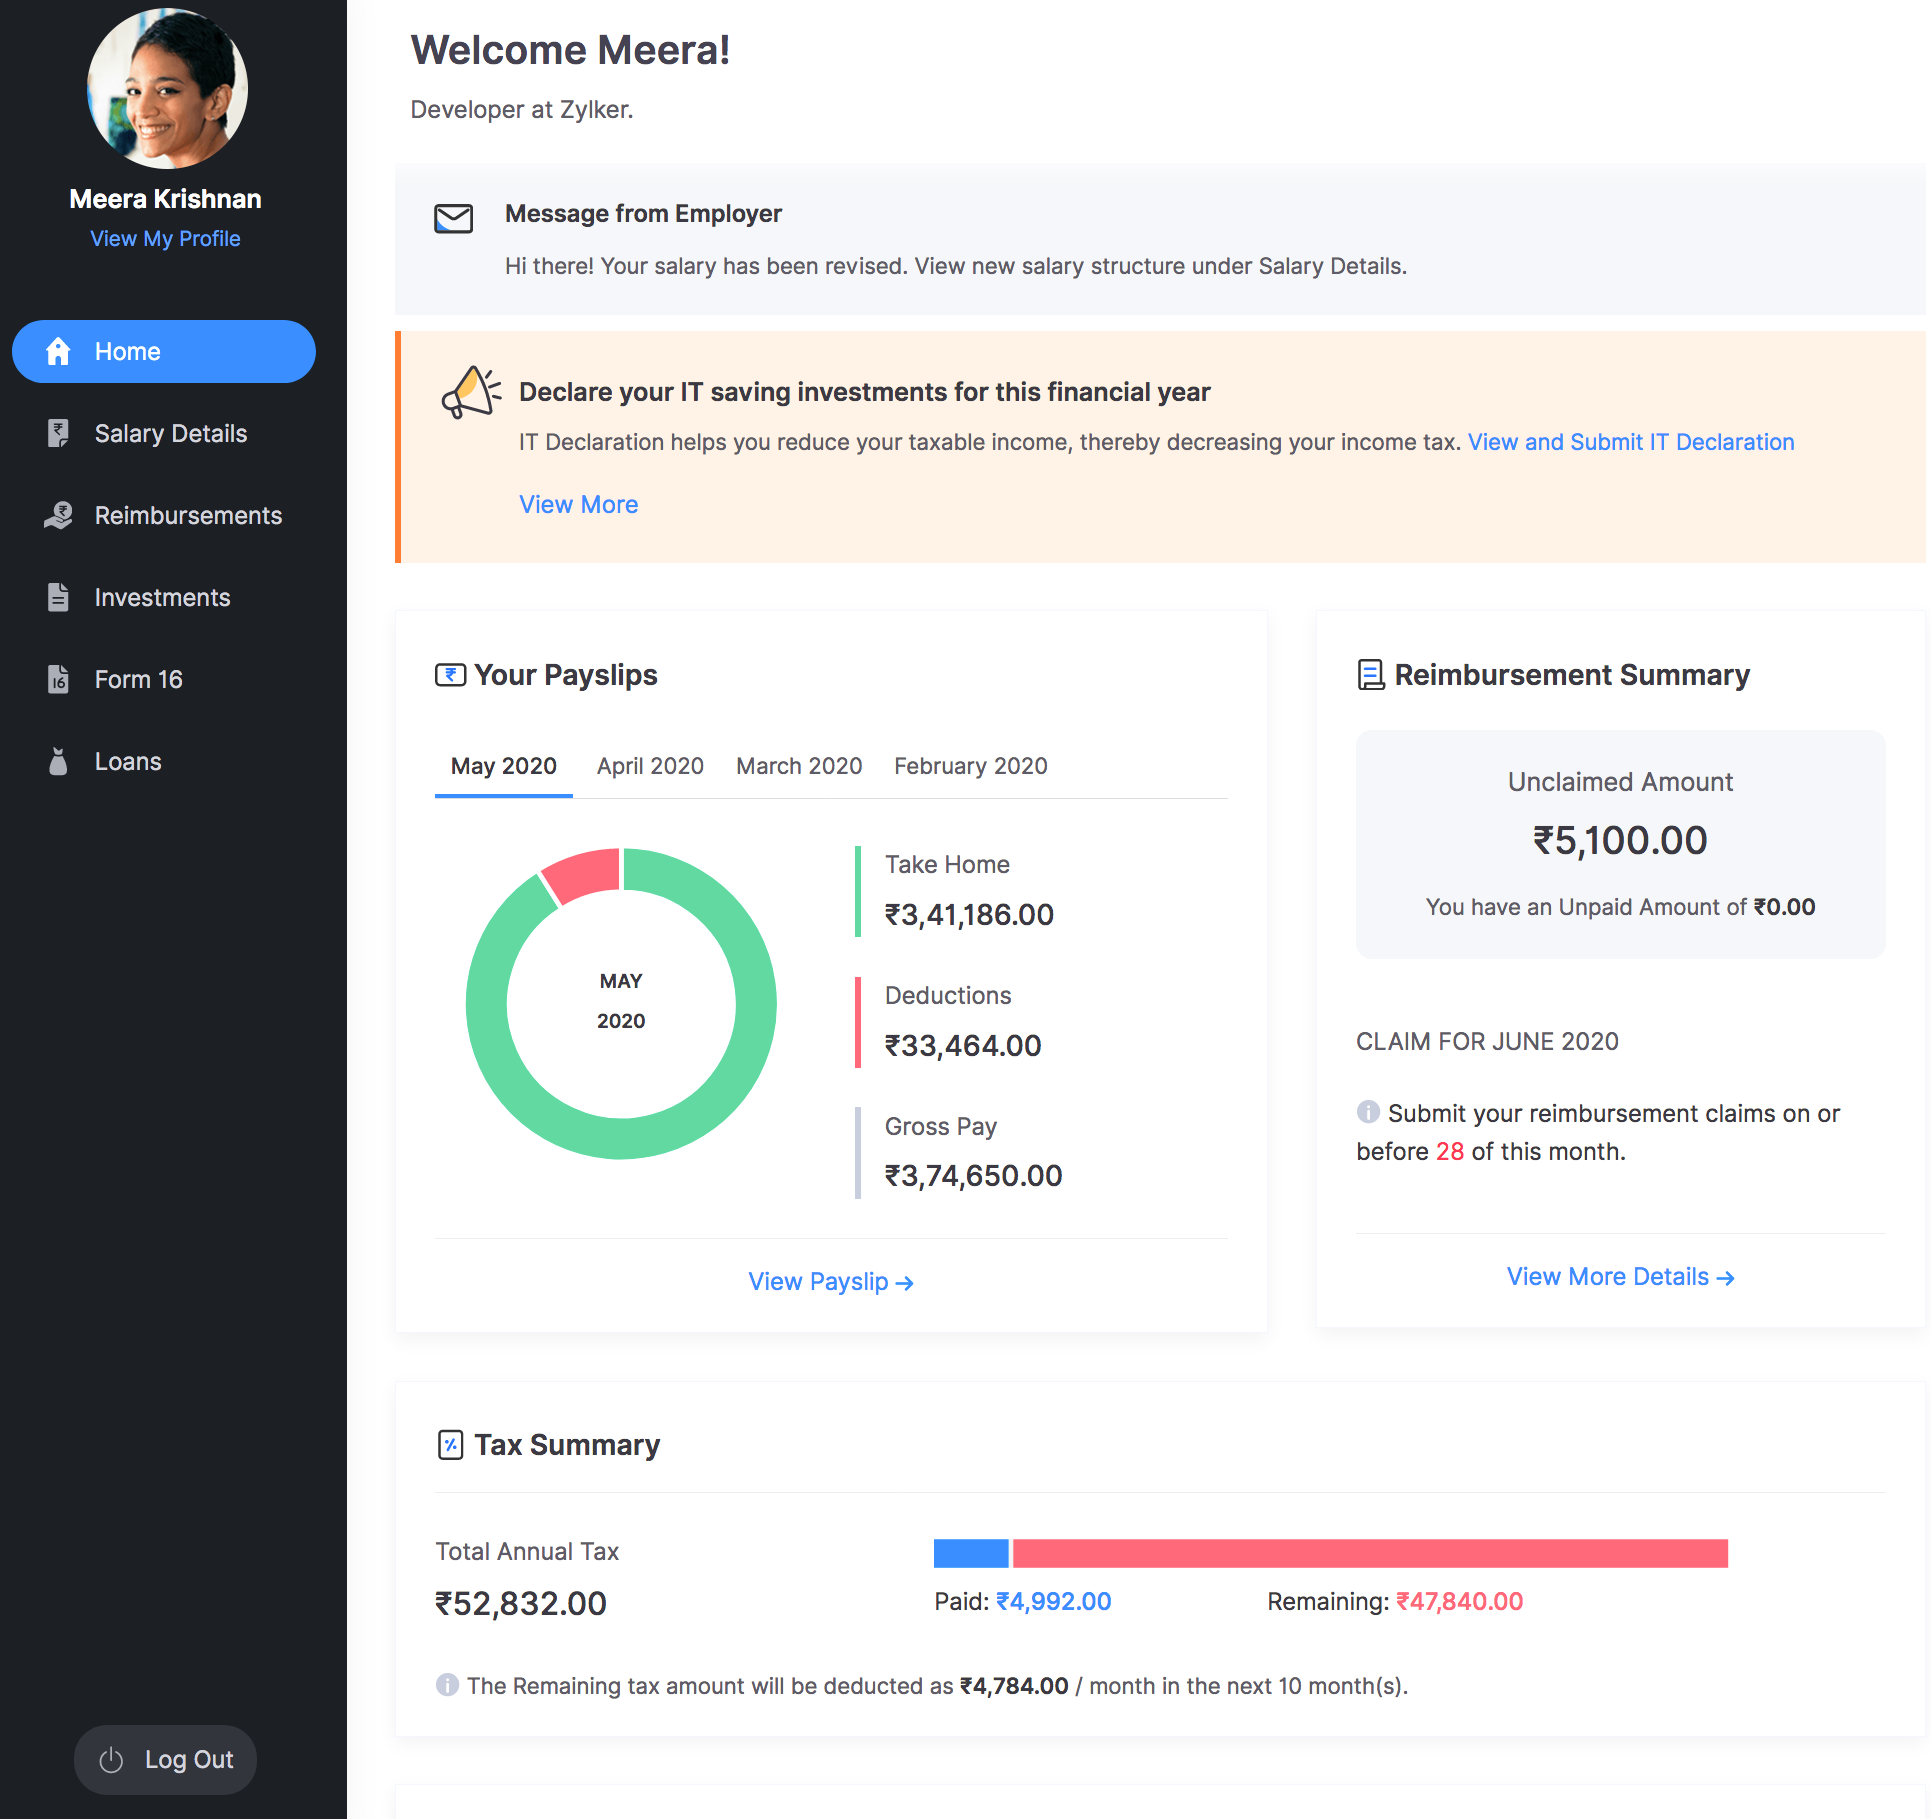The image size is (1931, 1819).
Task: Click View My Profile link
Action: point(164,238)
